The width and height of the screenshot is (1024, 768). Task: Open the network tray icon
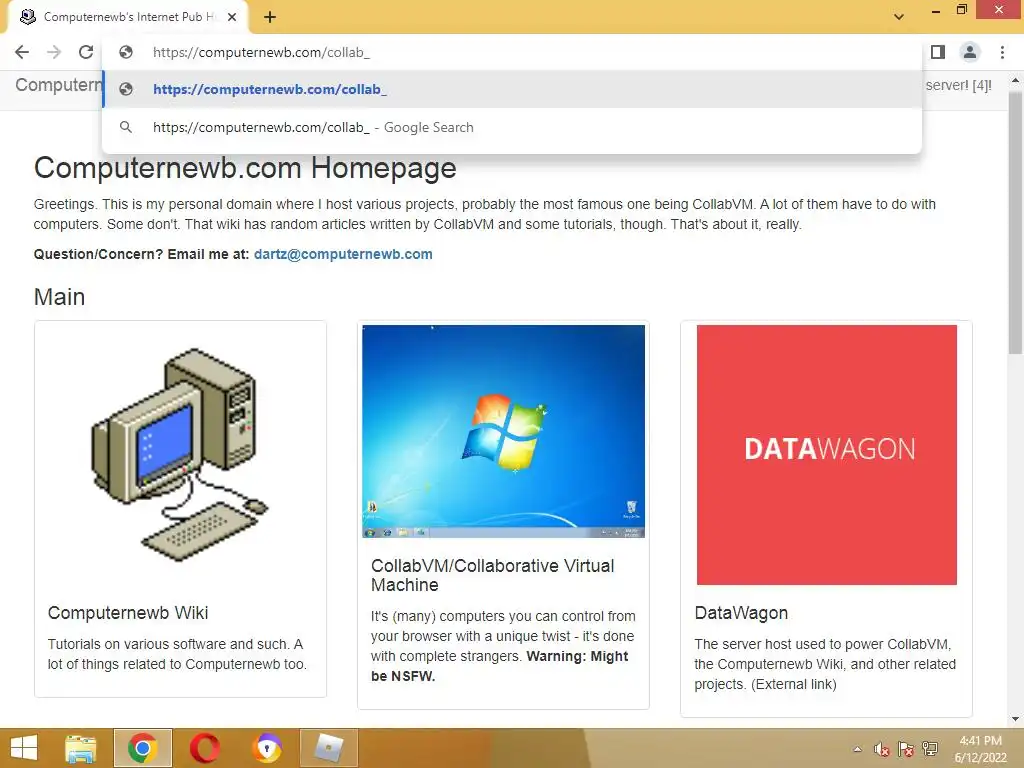pyautogui.click(x=930, y=748)
